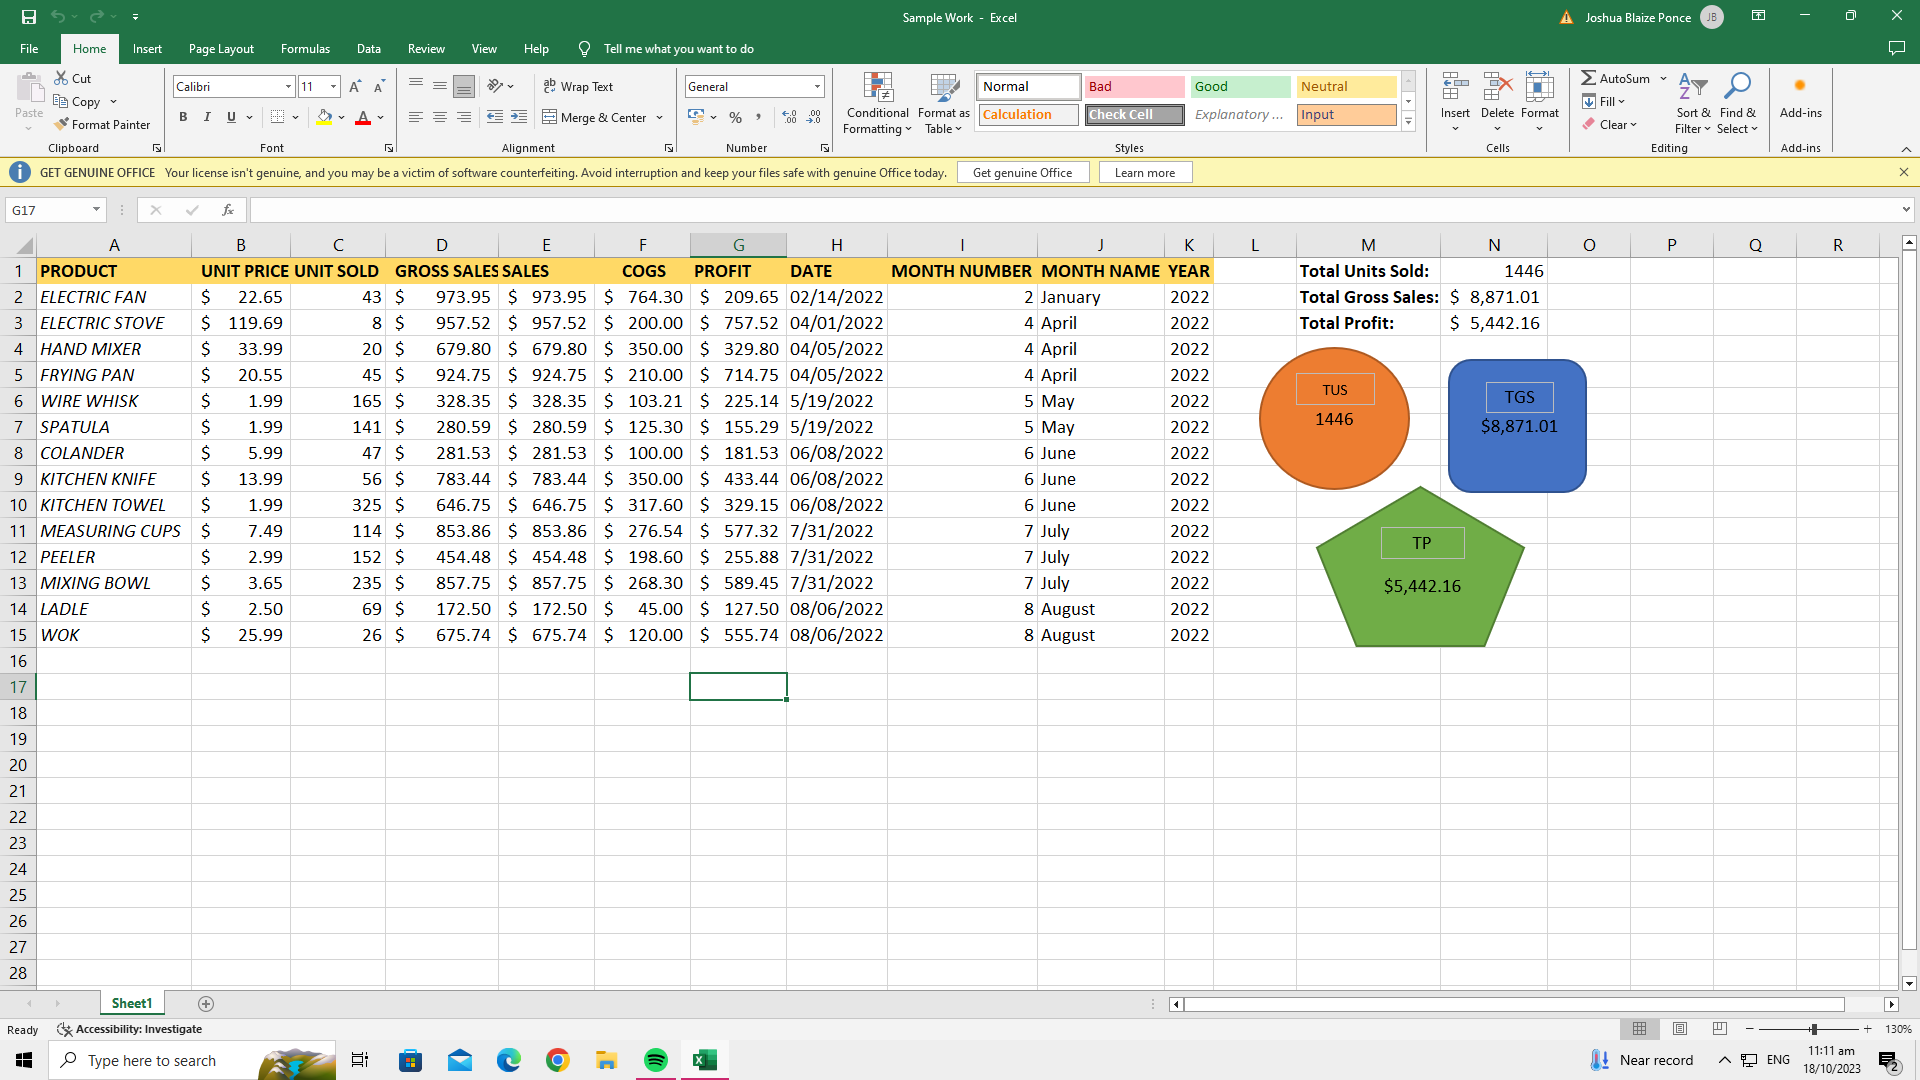1920x1080 pixels.
Task: Toggle Italic formatting
Action: click(x=207, y=117)
